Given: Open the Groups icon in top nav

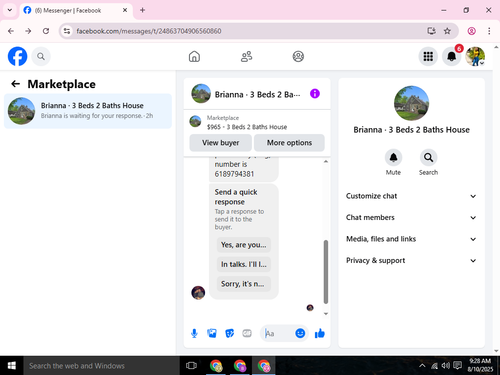Looking at the screenshot, I should (x=298, y=56).
